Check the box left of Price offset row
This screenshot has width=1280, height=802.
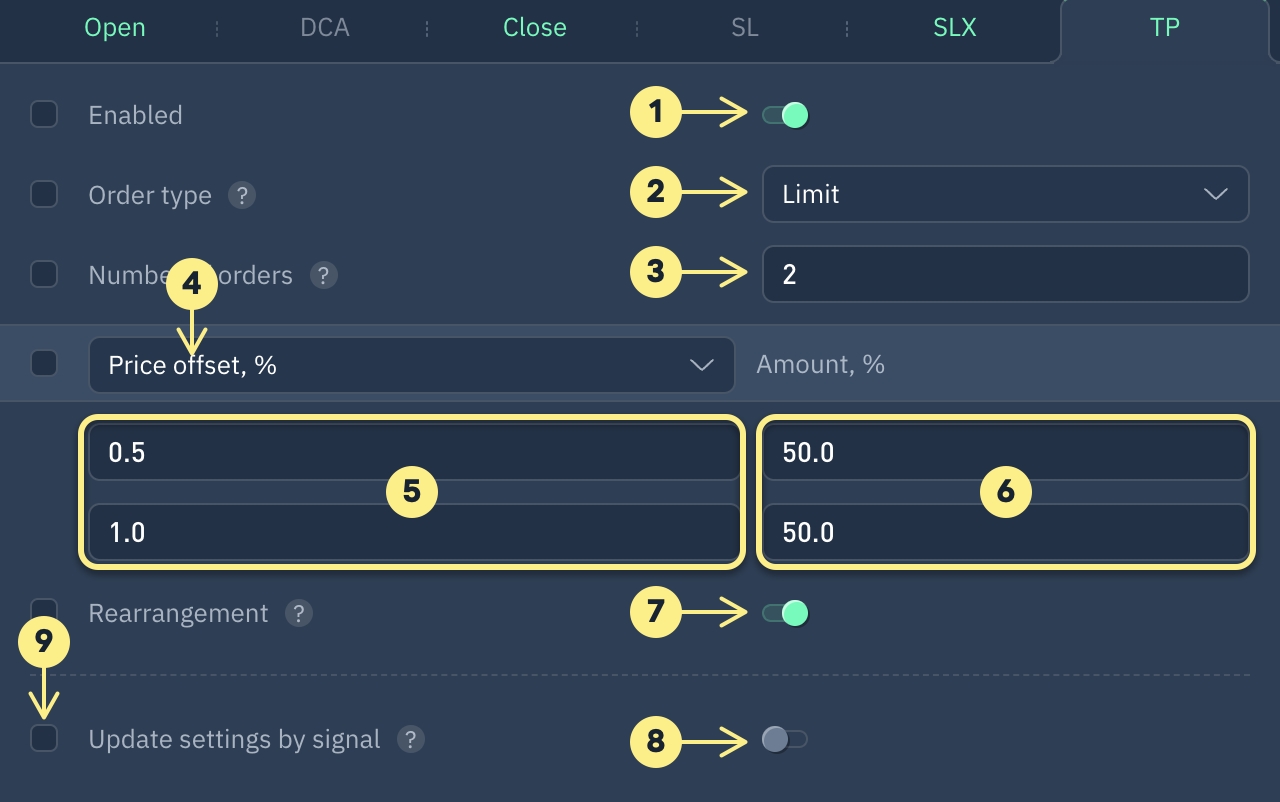(x=44, y=363)
